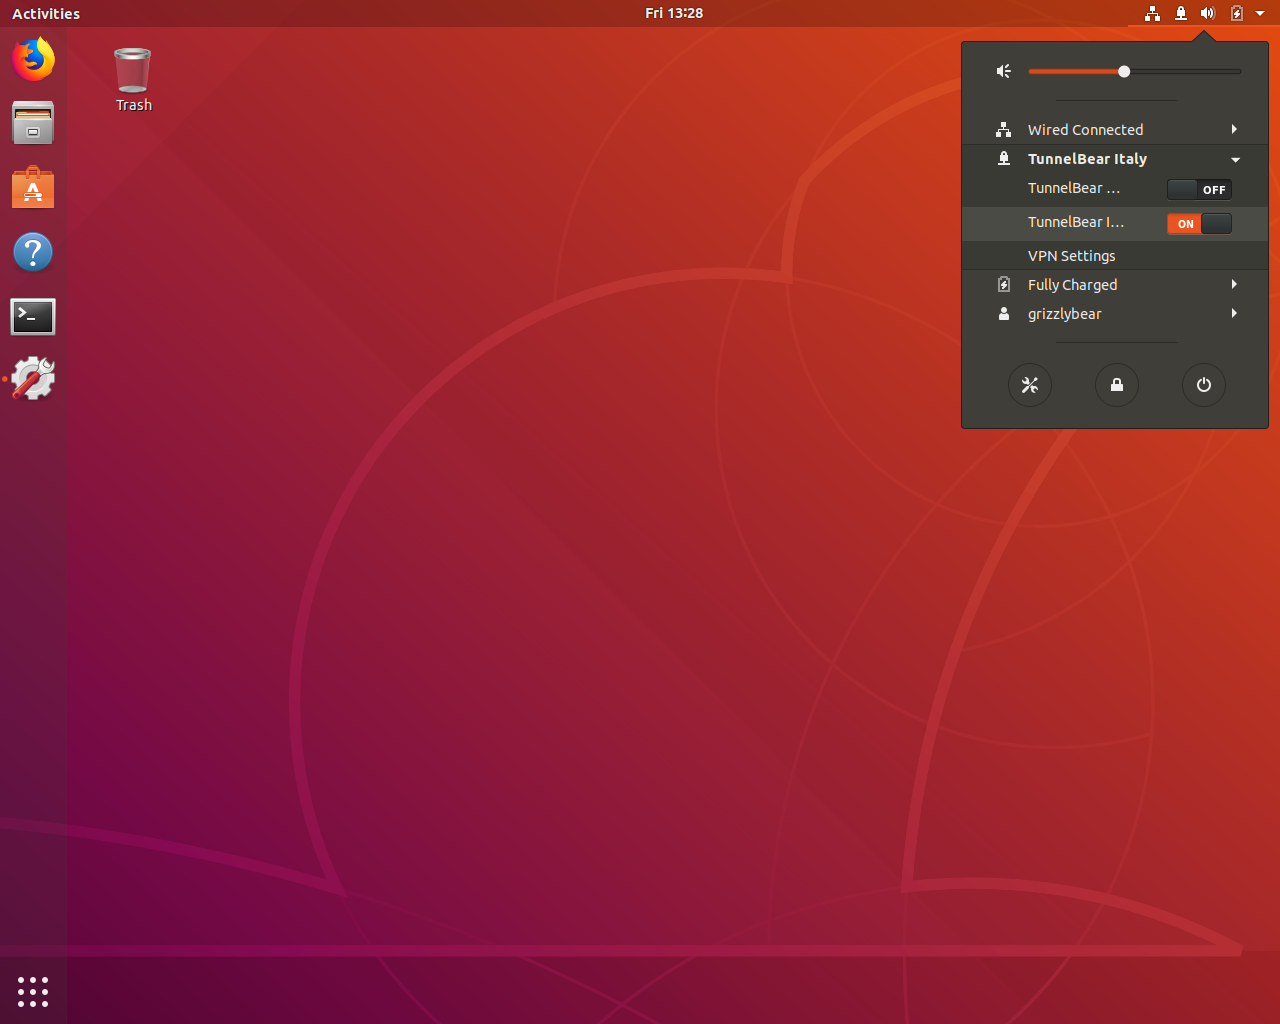
Task: Expand the Fully Charged submenu arrow
Action: click(1235, 285)
